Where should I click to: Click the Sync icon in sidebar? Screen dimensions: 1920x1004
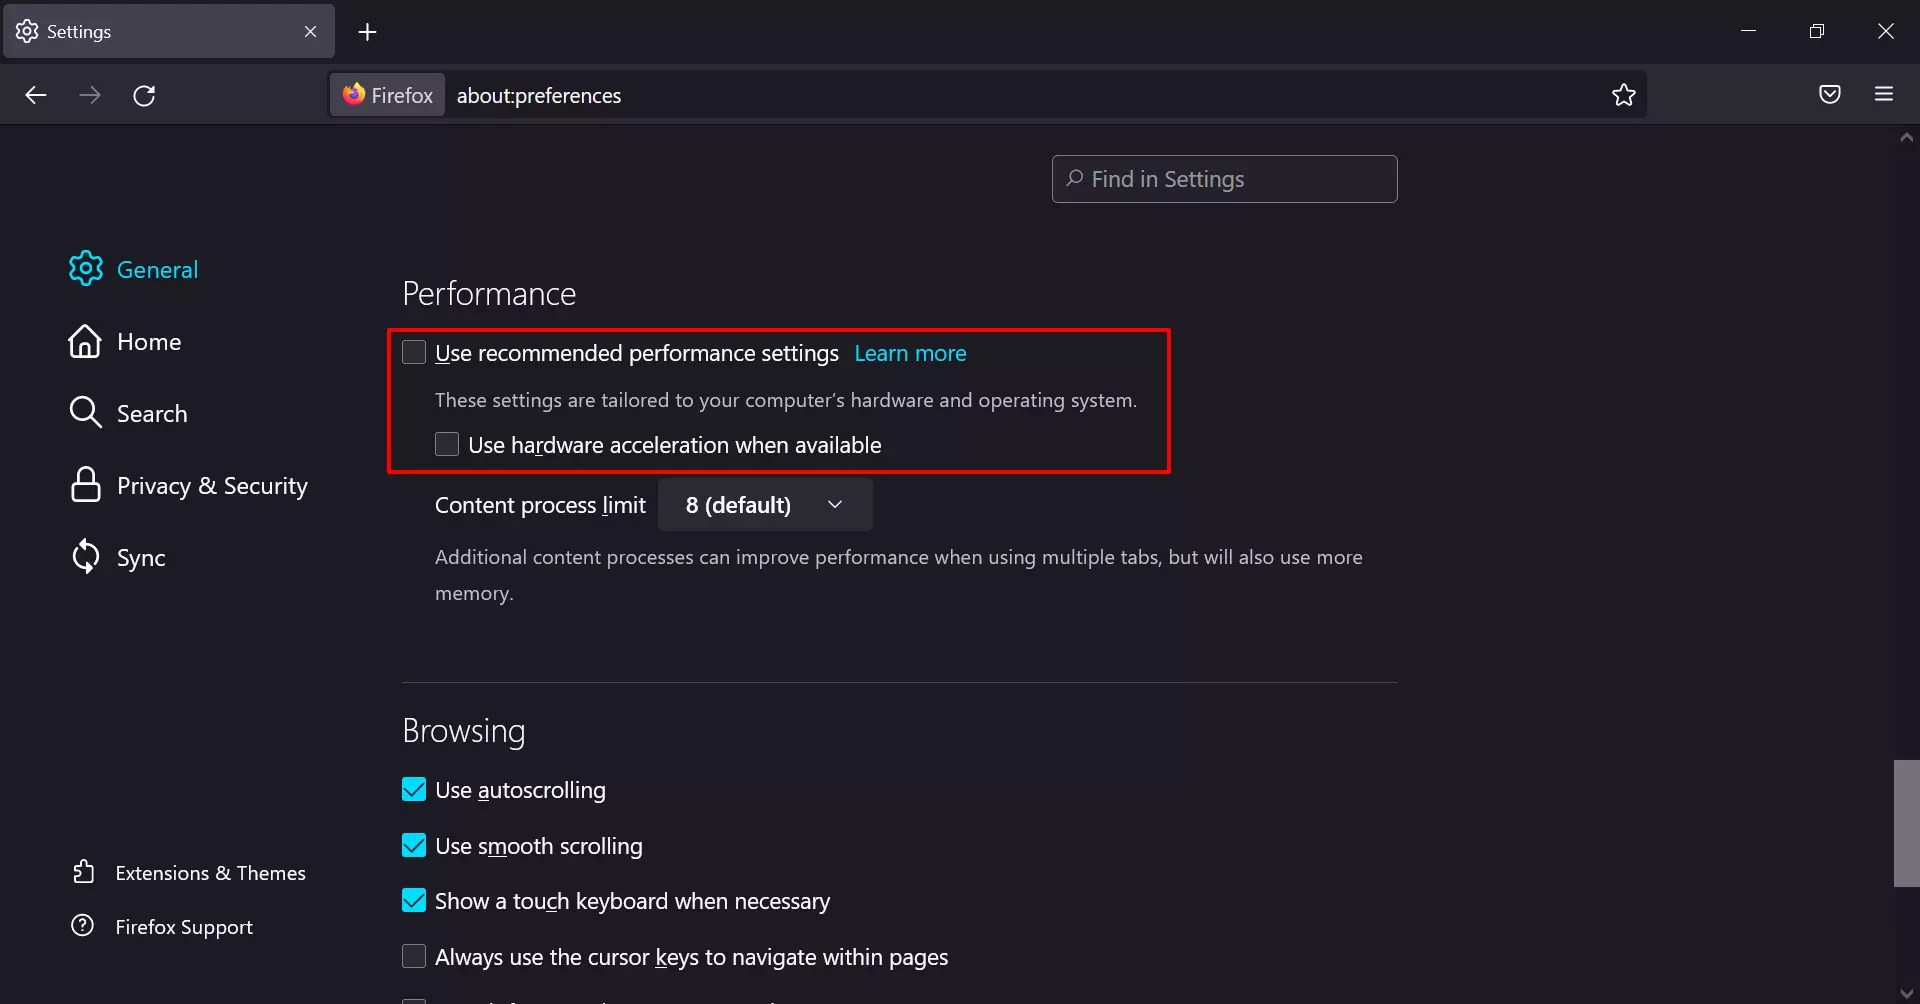pos(85,557)
